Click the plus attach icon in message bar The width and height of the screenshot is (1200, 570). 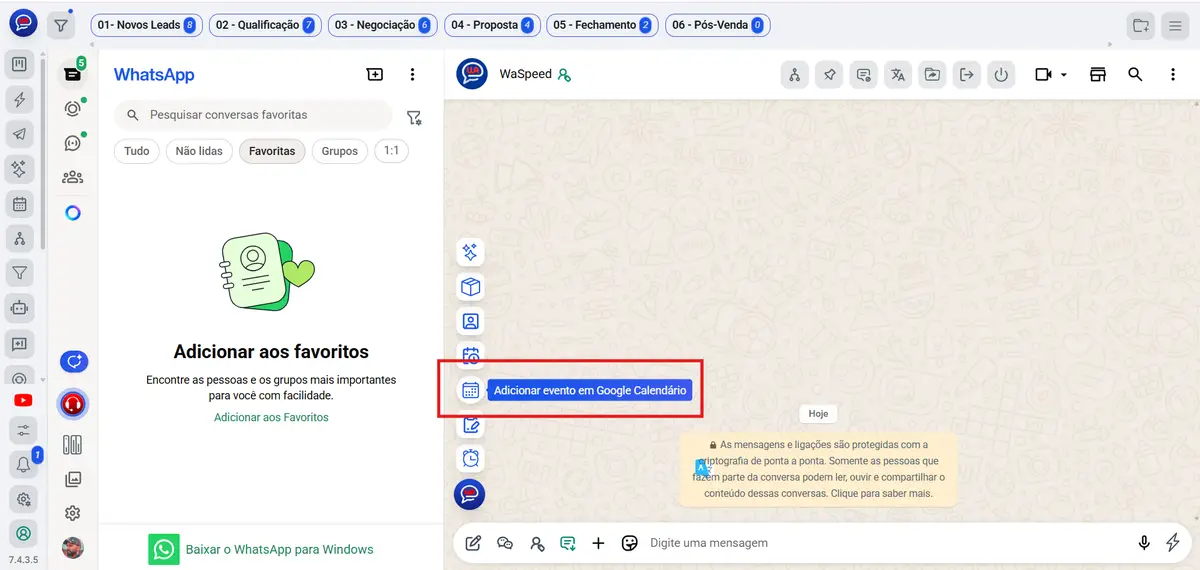point(598,543)
